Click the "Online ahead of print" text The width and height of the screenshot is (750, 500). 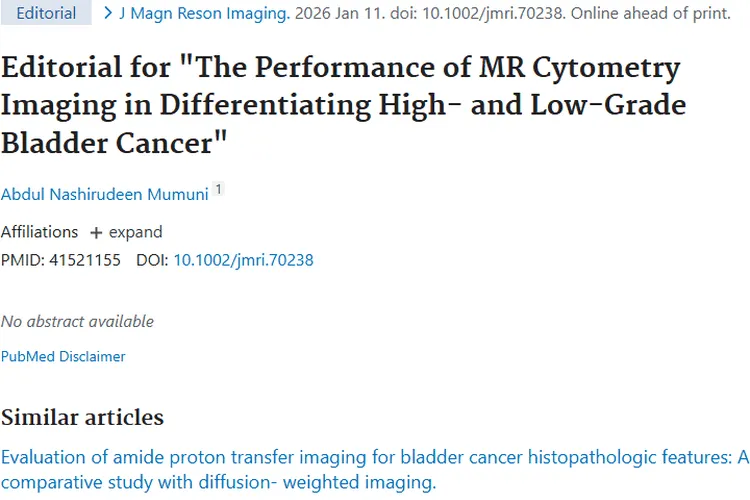pyautogui.click(x=646, y=14)
